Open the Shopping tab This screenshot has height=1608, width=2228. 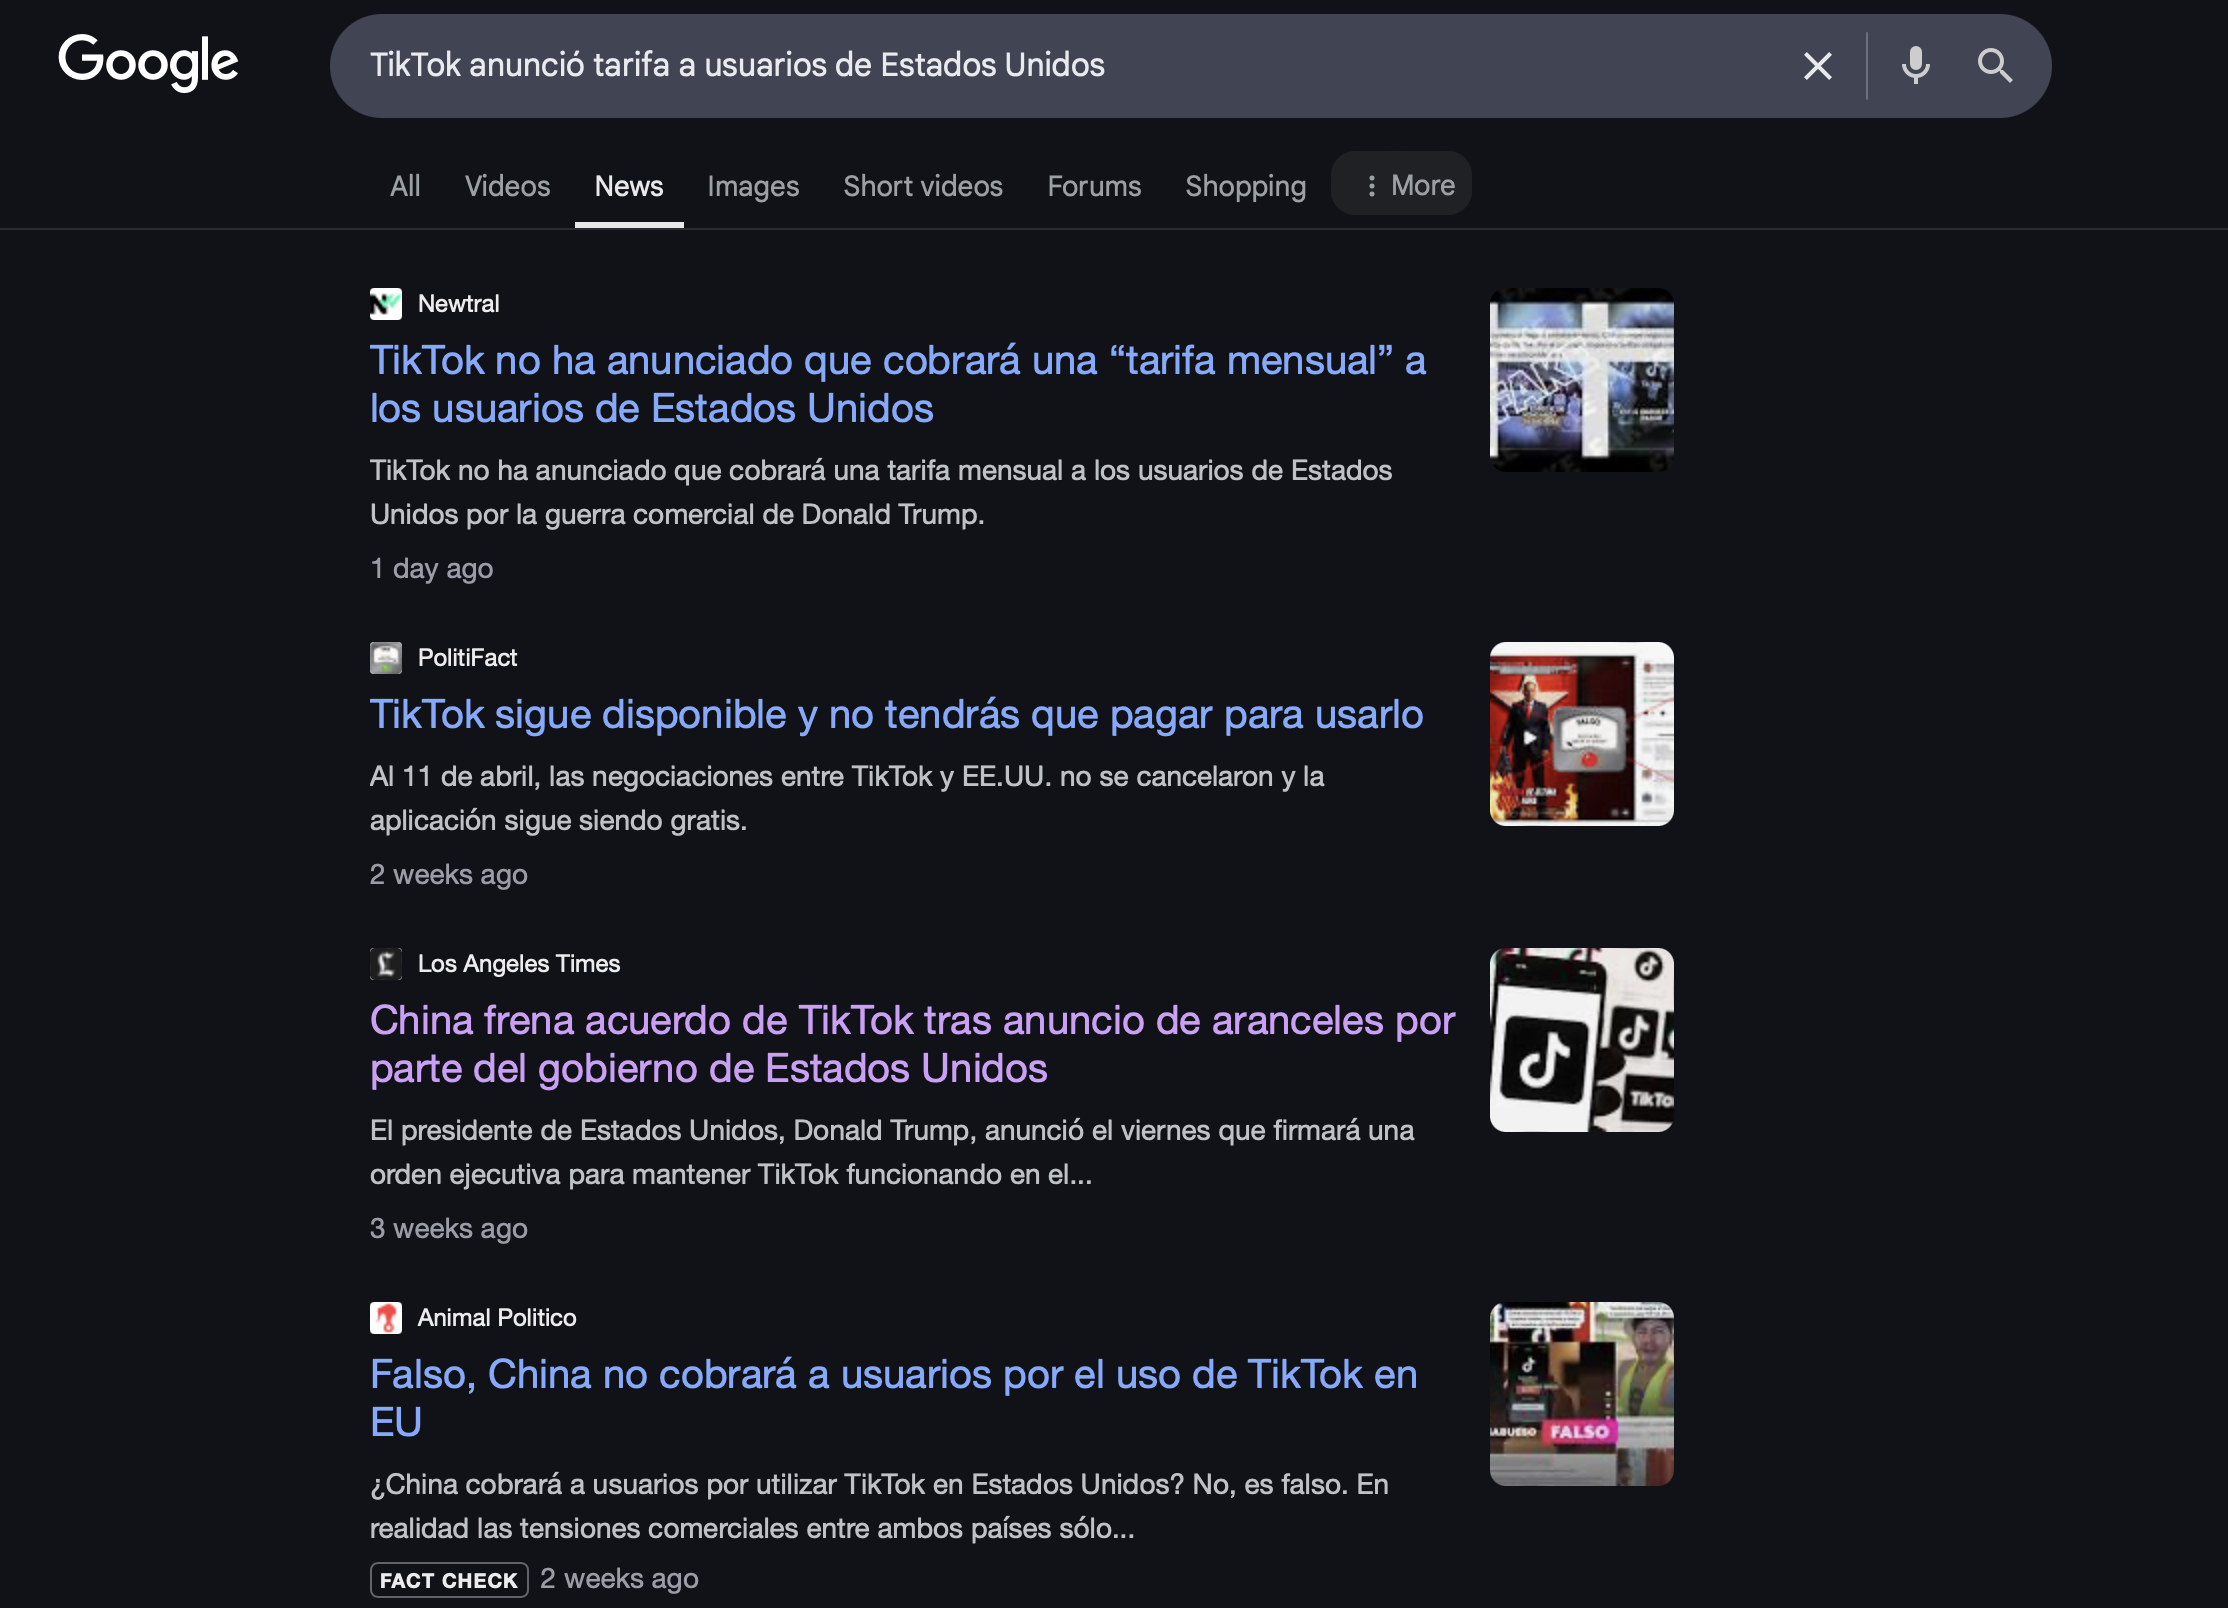point(1245,186)
